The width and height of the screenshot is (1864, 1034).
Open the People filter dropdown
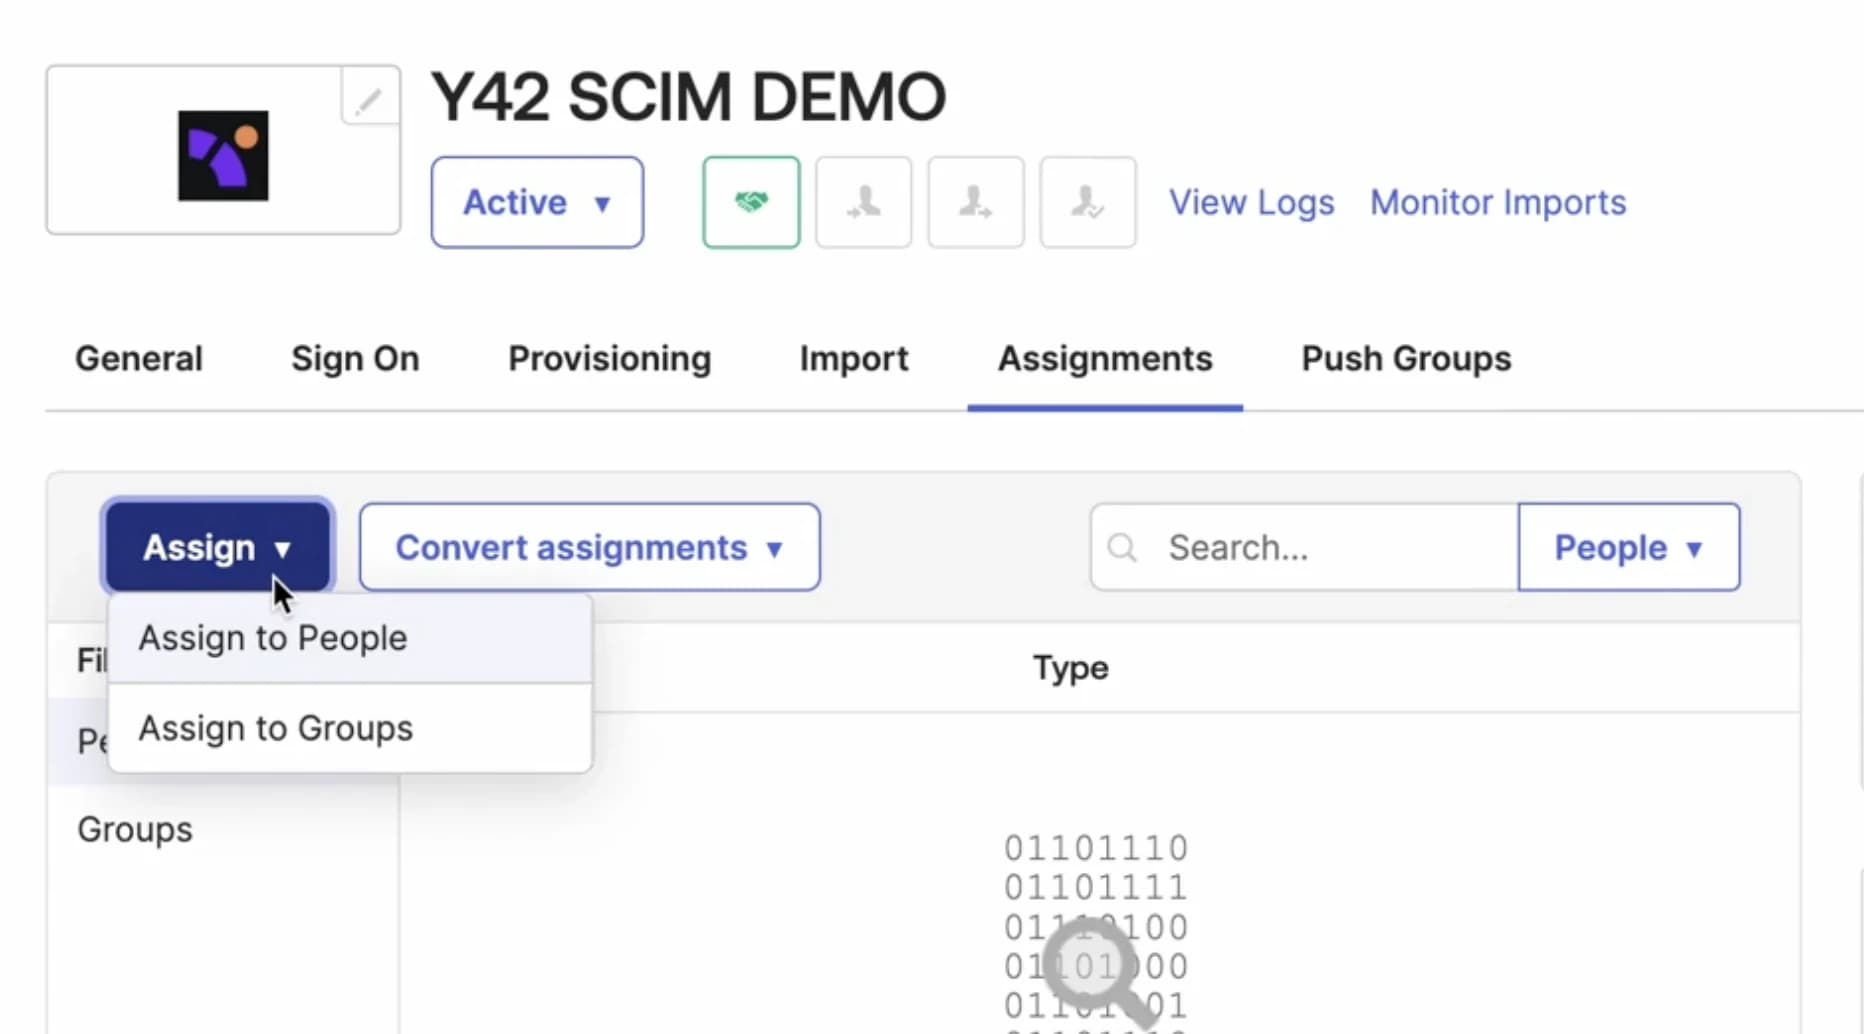click(x=1628, y=547)
